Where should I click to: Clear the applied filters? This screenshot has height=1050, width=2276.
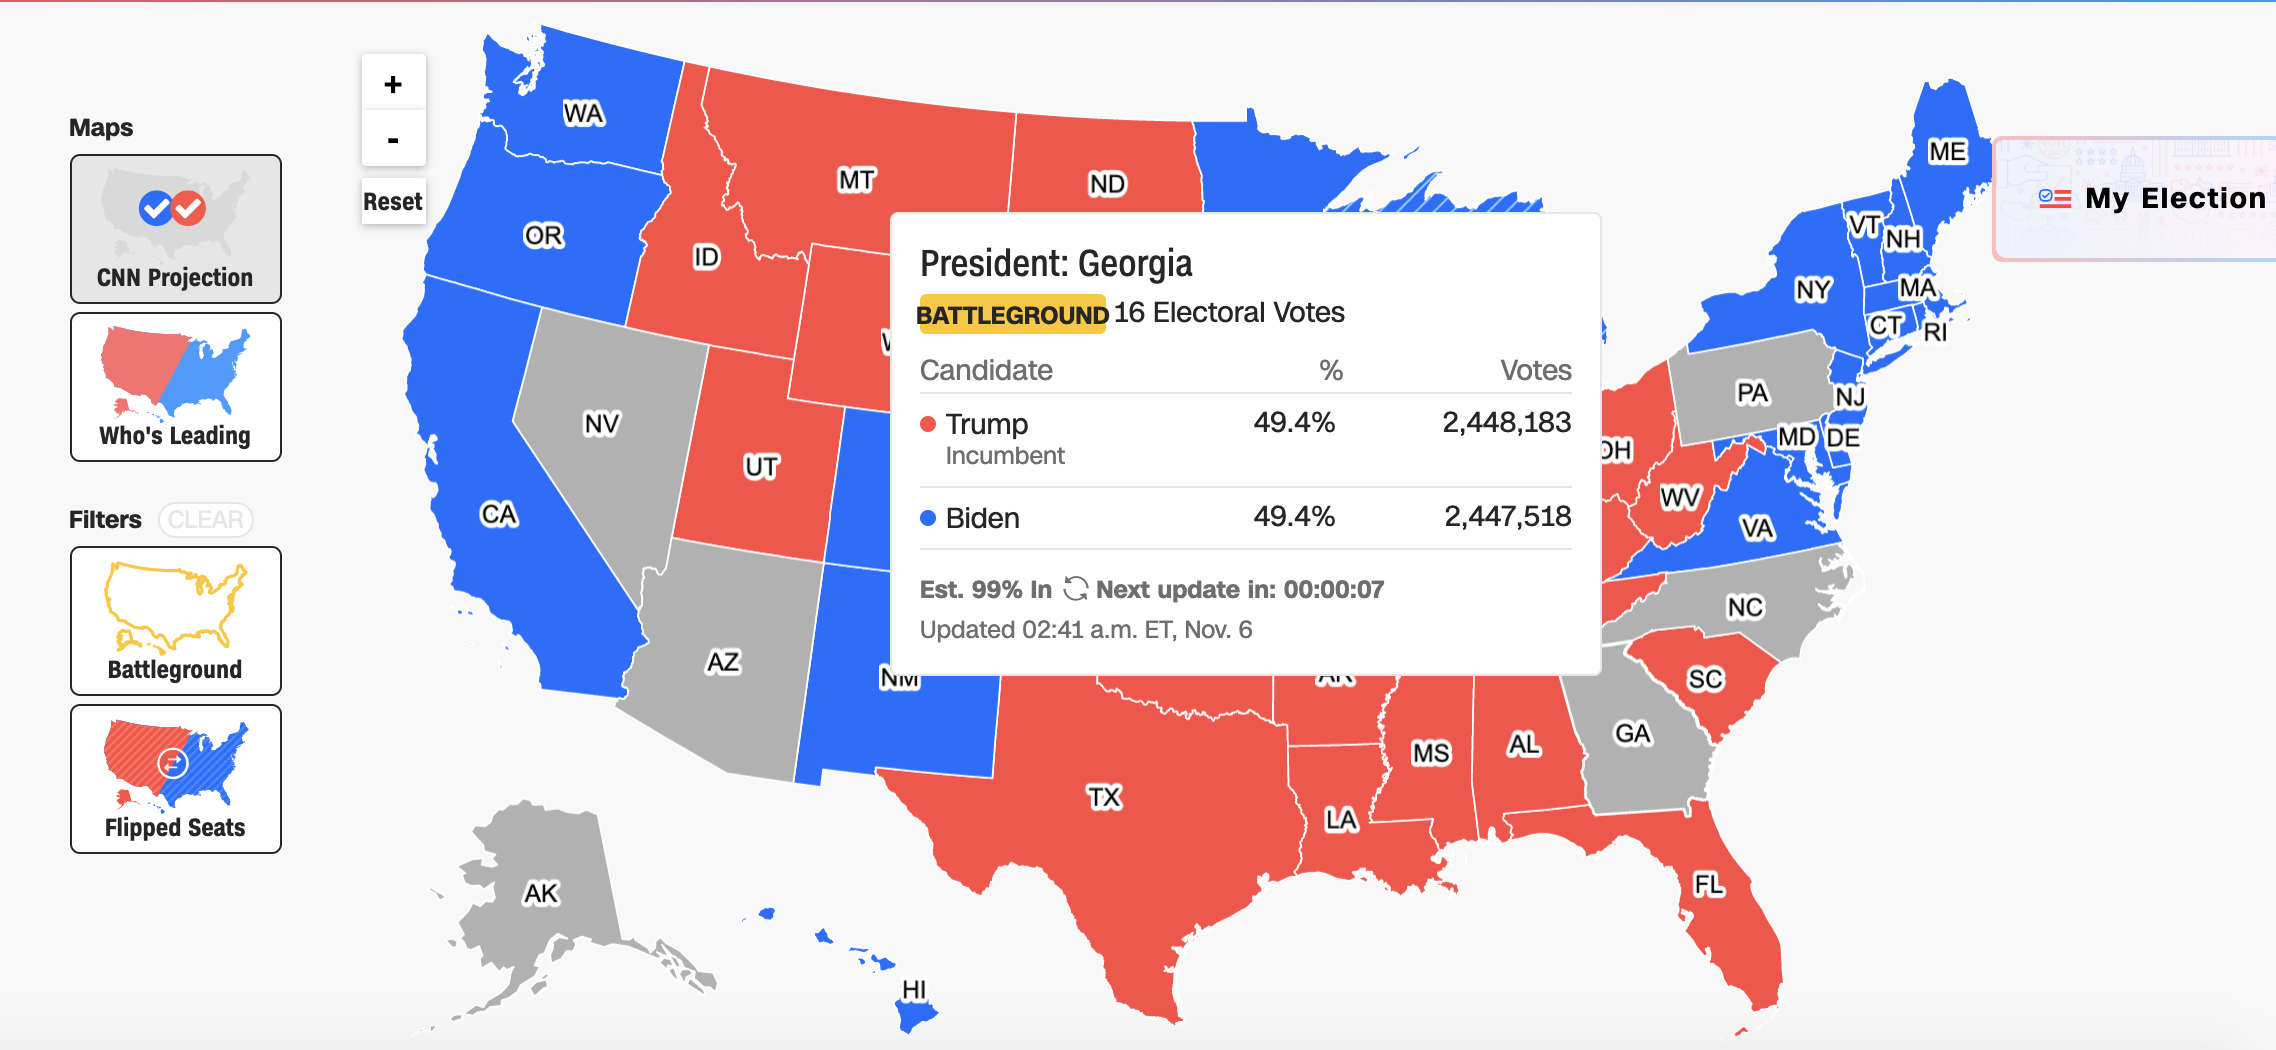coord(206,520)
